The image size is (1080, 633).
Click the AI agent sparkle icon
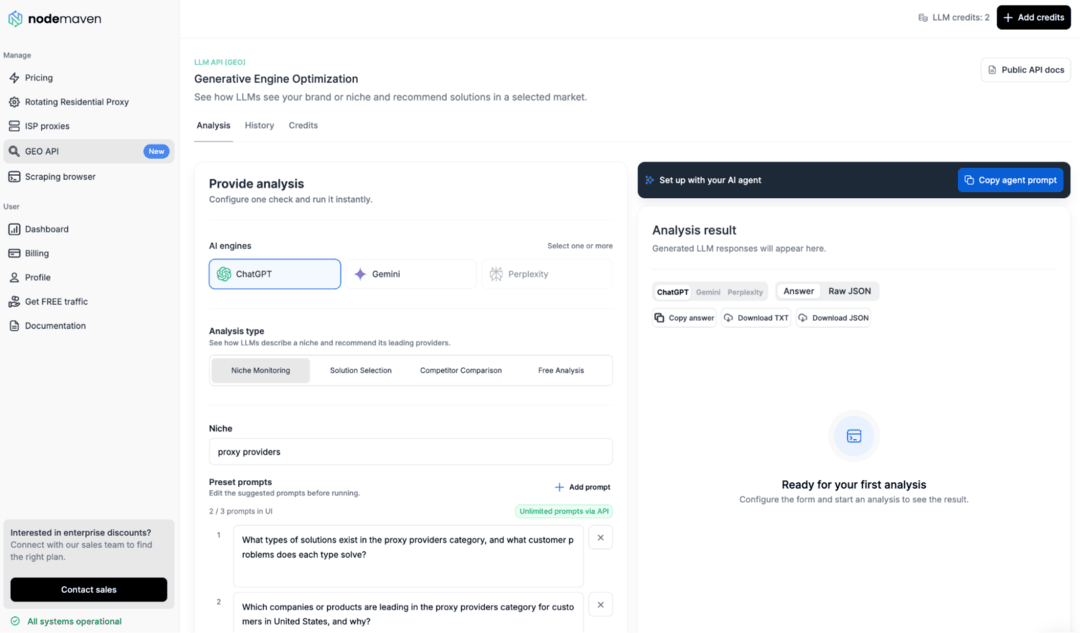click(650, 180)
